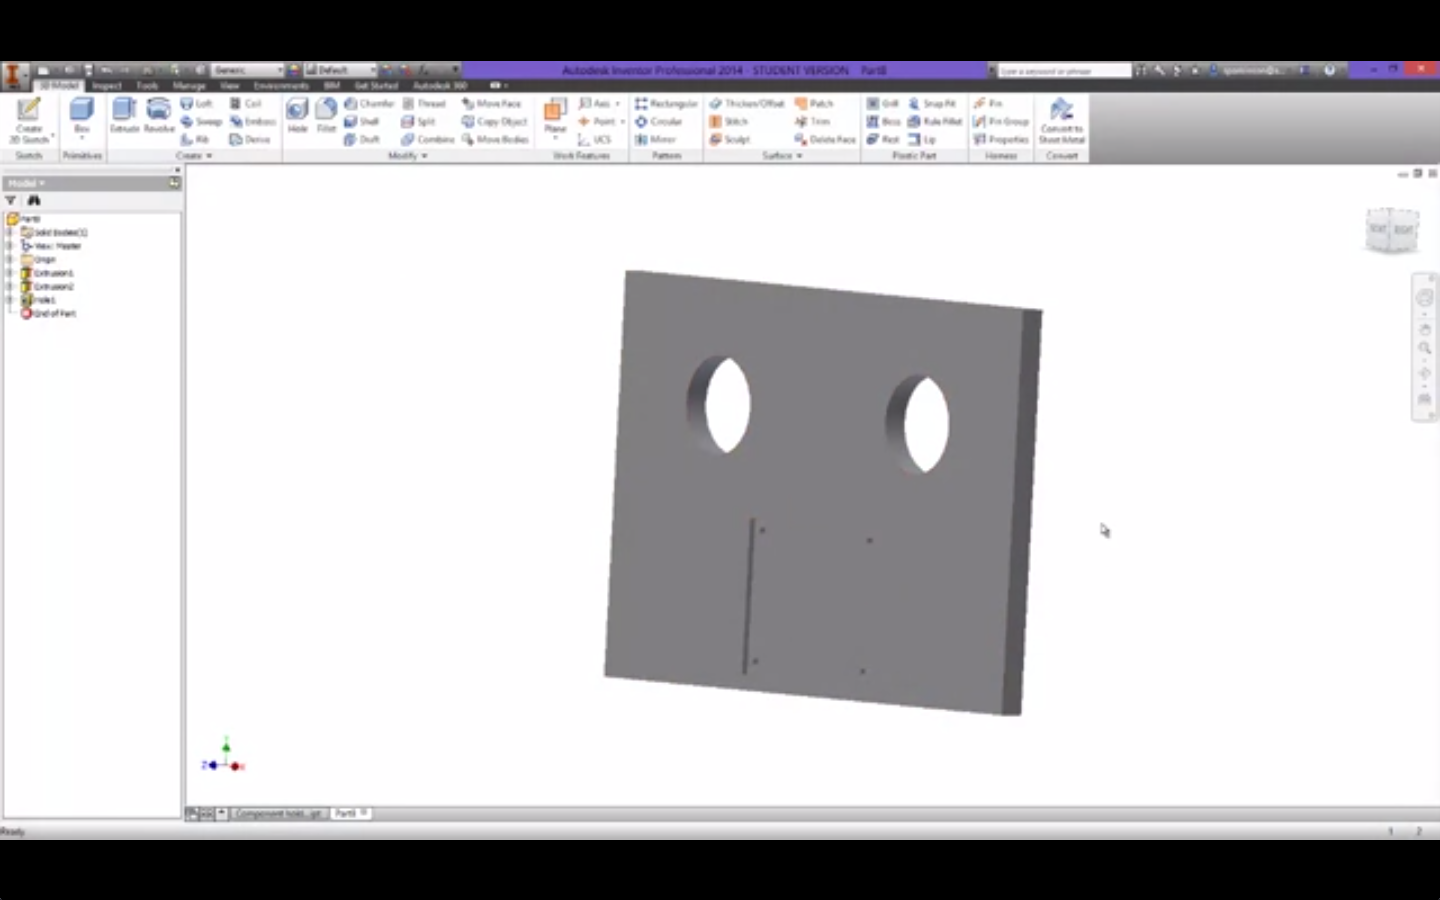Click the Patch surface tool
This screenshot has height=900, width=1440.
coord(815,104)
